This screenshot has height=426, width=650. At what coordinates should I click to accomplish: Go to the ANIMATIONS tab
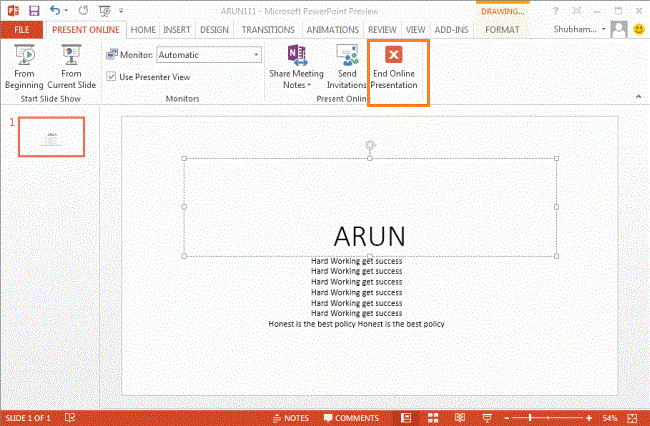click(332, 30)
